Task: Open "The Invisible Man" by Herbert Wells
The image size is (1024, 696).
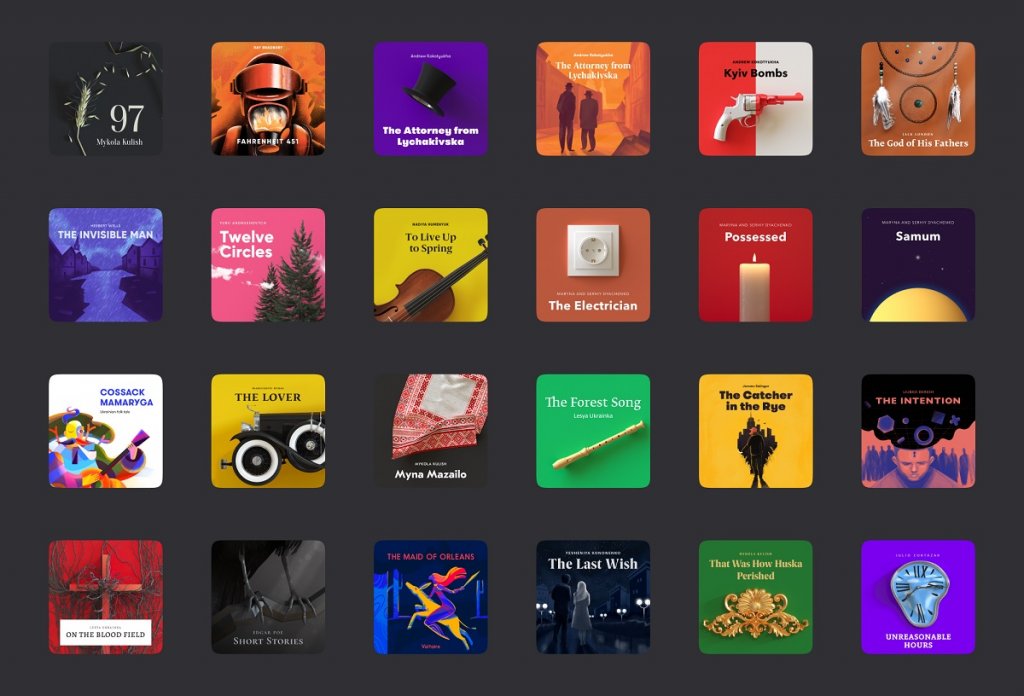Action: 106,263
